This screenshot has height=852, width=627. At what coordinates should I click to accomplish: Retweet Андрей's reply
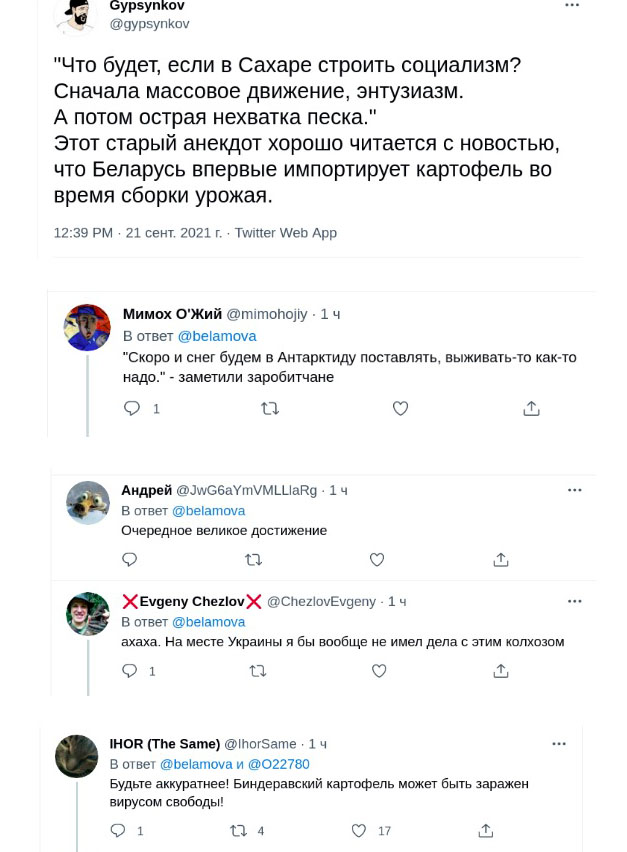[254, 560]
